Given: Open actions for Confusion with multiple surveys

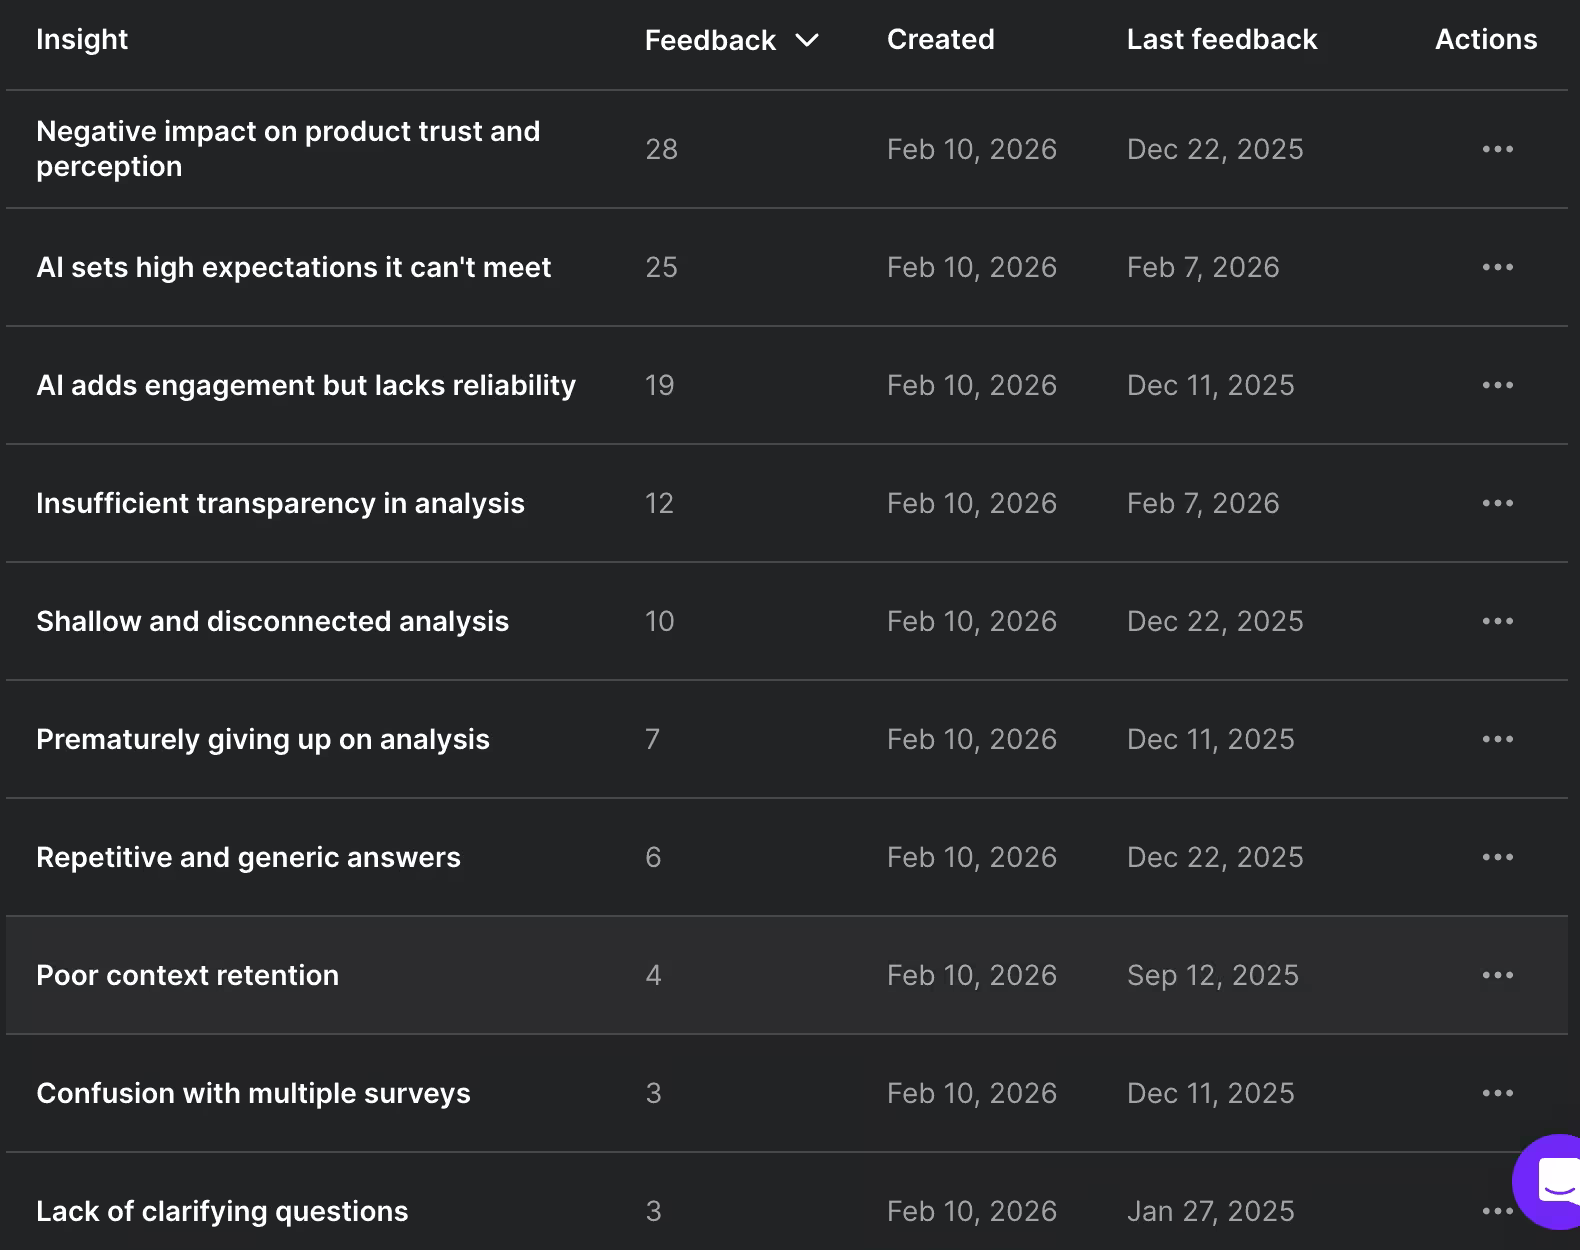Looking at the screenshot, I should 1497,1093.
